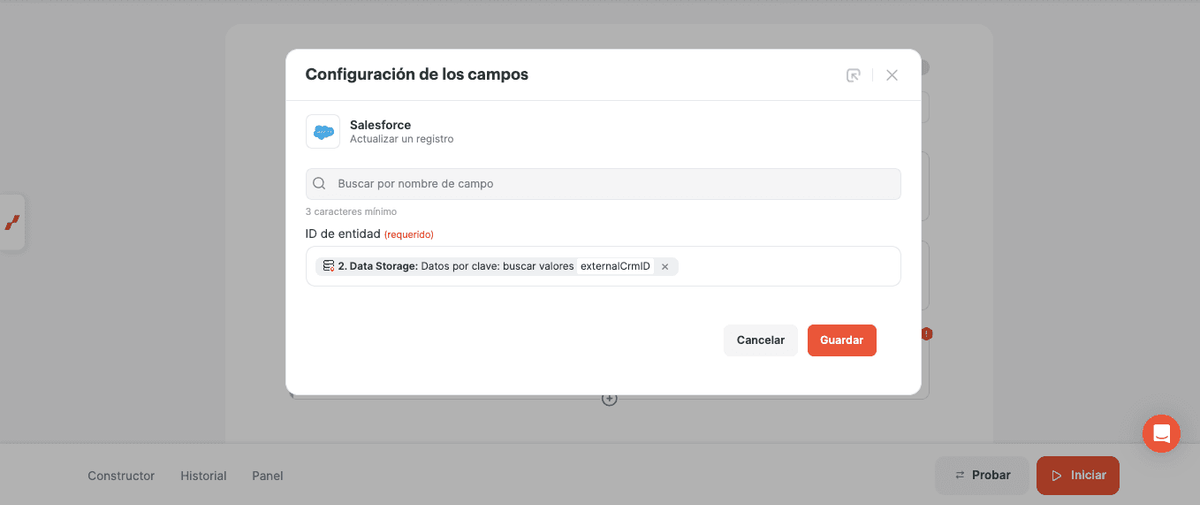The image size is (1200, 505).
Task: Click the Configuración de los campos title
Action: point(417,74)
